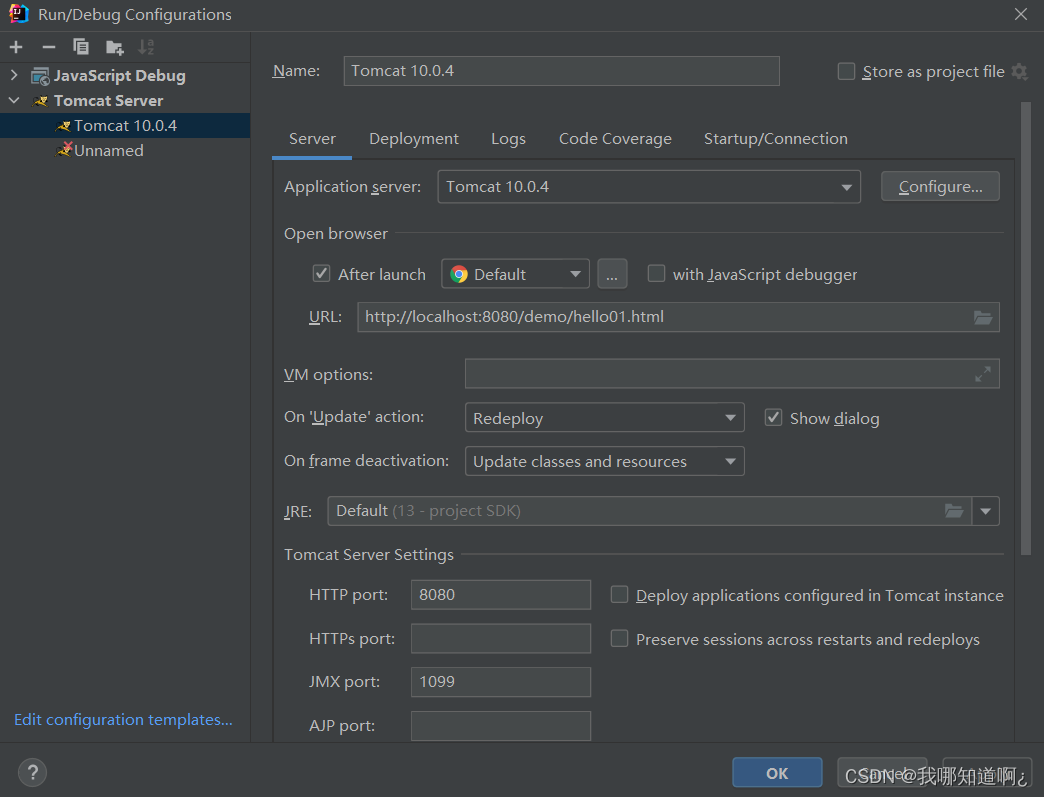The image size is (1044, 797).
Task: Focus the JMX port field
Action: pos(501,682)
